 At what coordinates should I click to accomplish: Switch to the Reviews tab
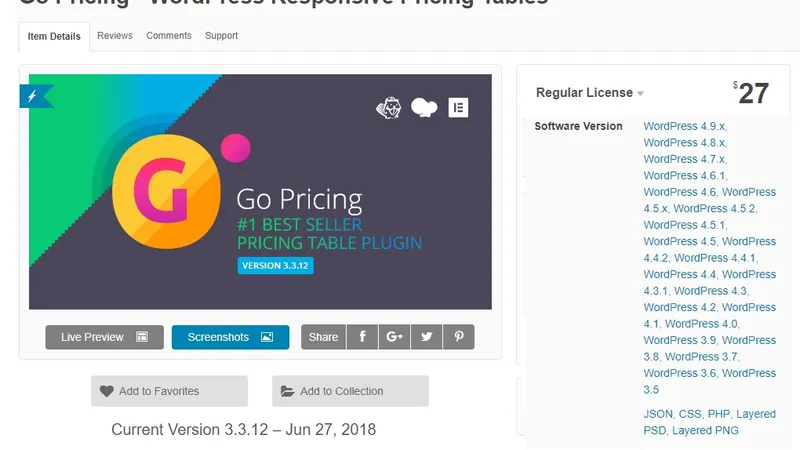pyautogui.click(x=115, y=36)
